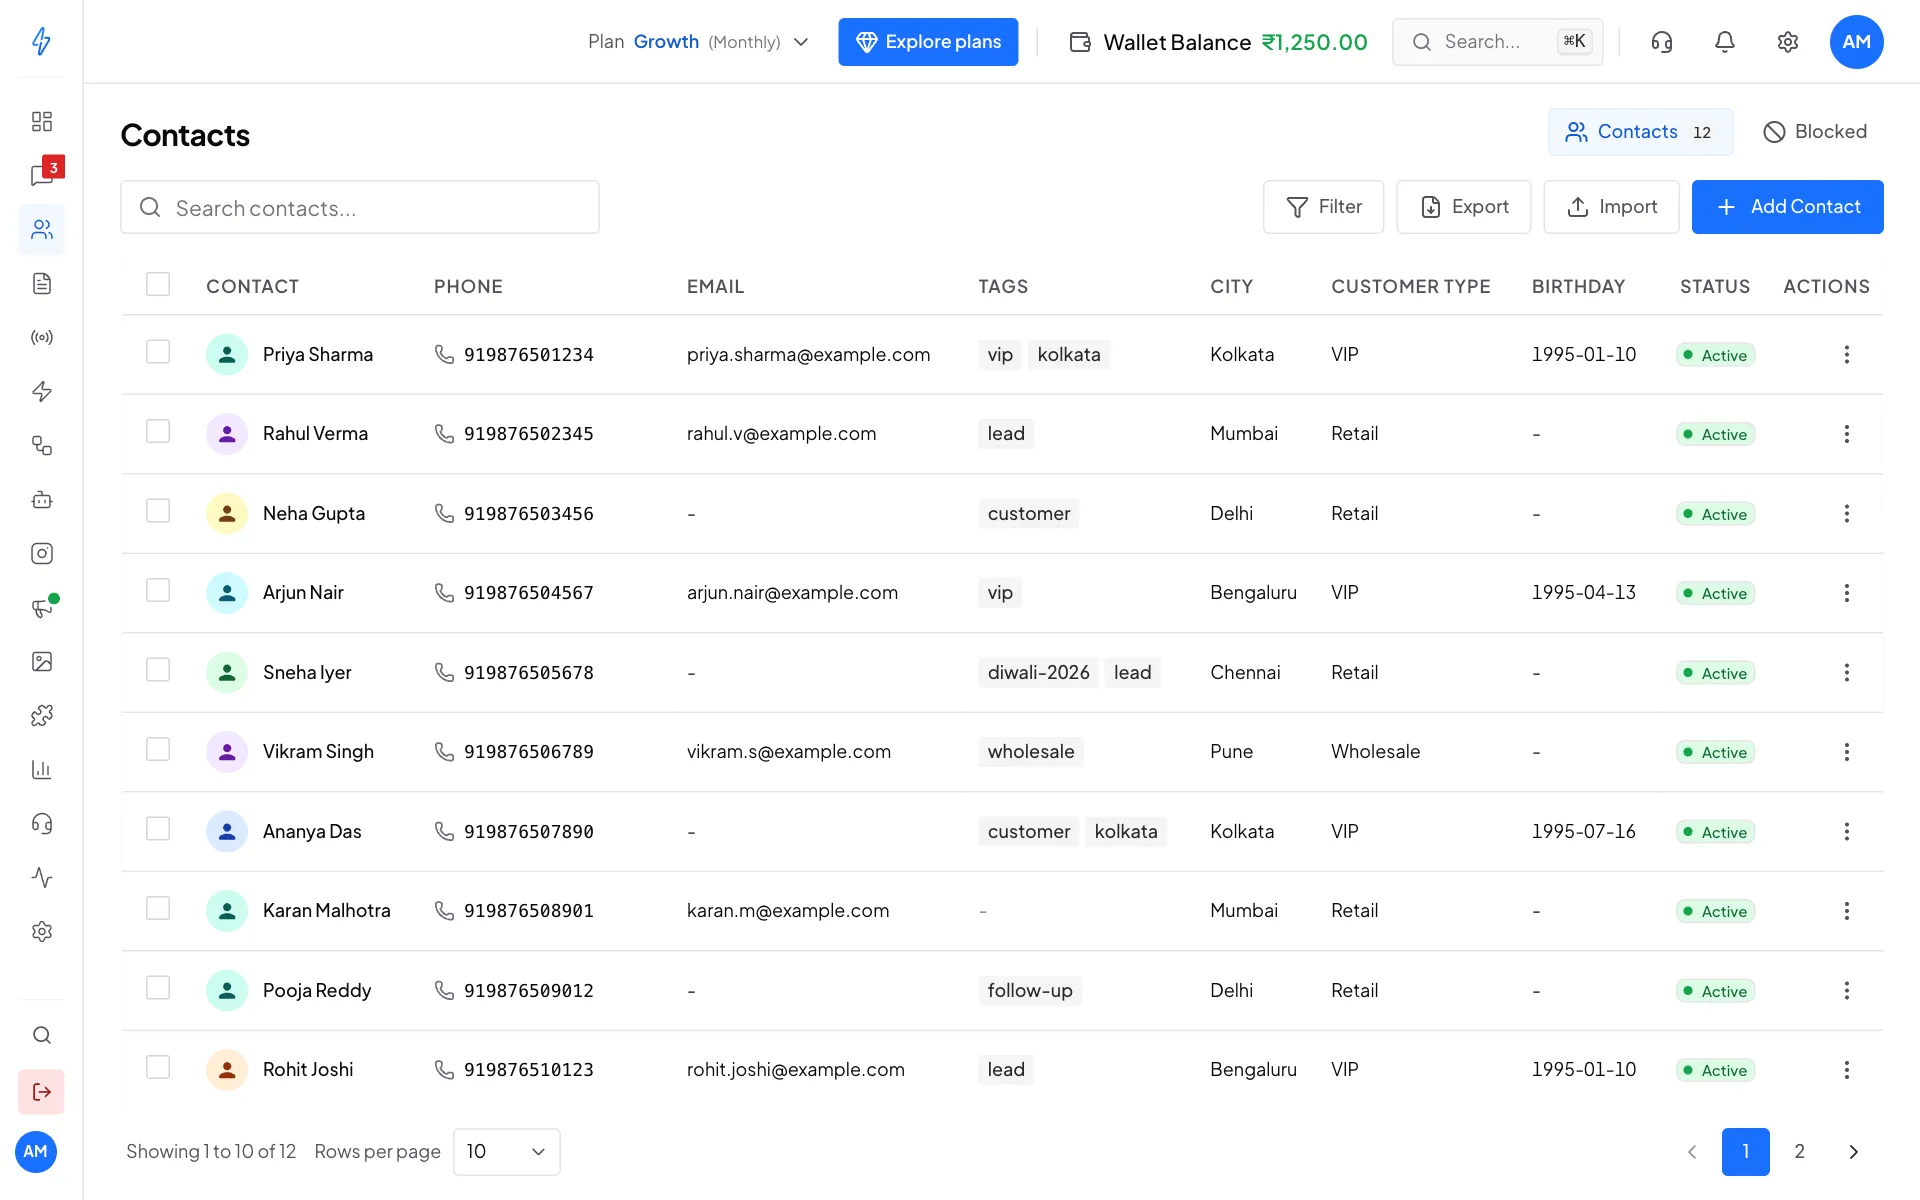Open chat inbox with 3 unread badge
Screen dimensions: 1920x1200
(x=41, y=175)
